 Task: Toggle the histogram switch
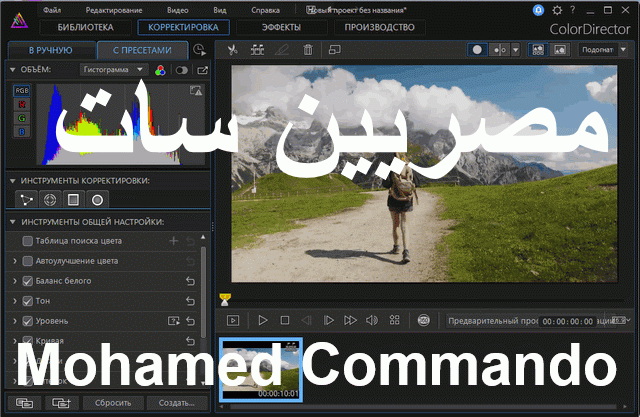click(182, 70)
